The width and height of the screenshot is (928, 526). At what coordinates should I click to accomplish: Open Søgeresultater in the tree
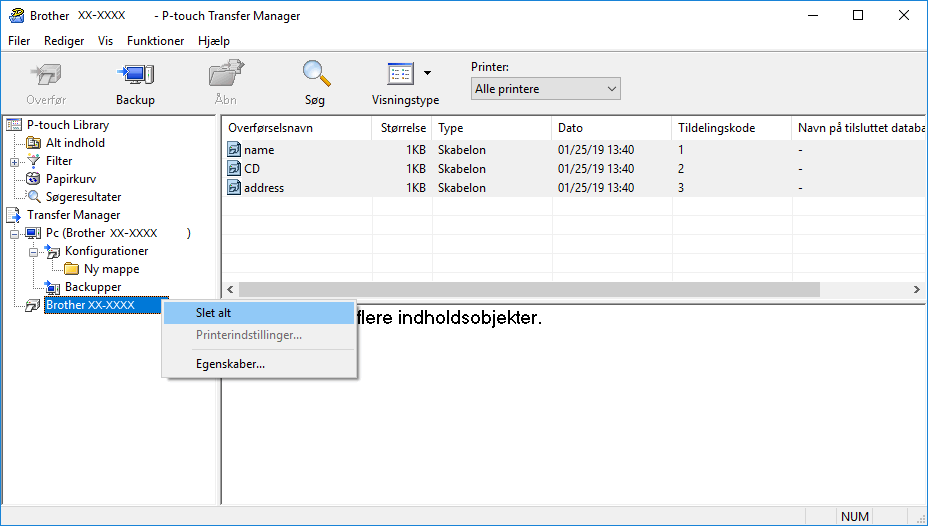[83, 197]
